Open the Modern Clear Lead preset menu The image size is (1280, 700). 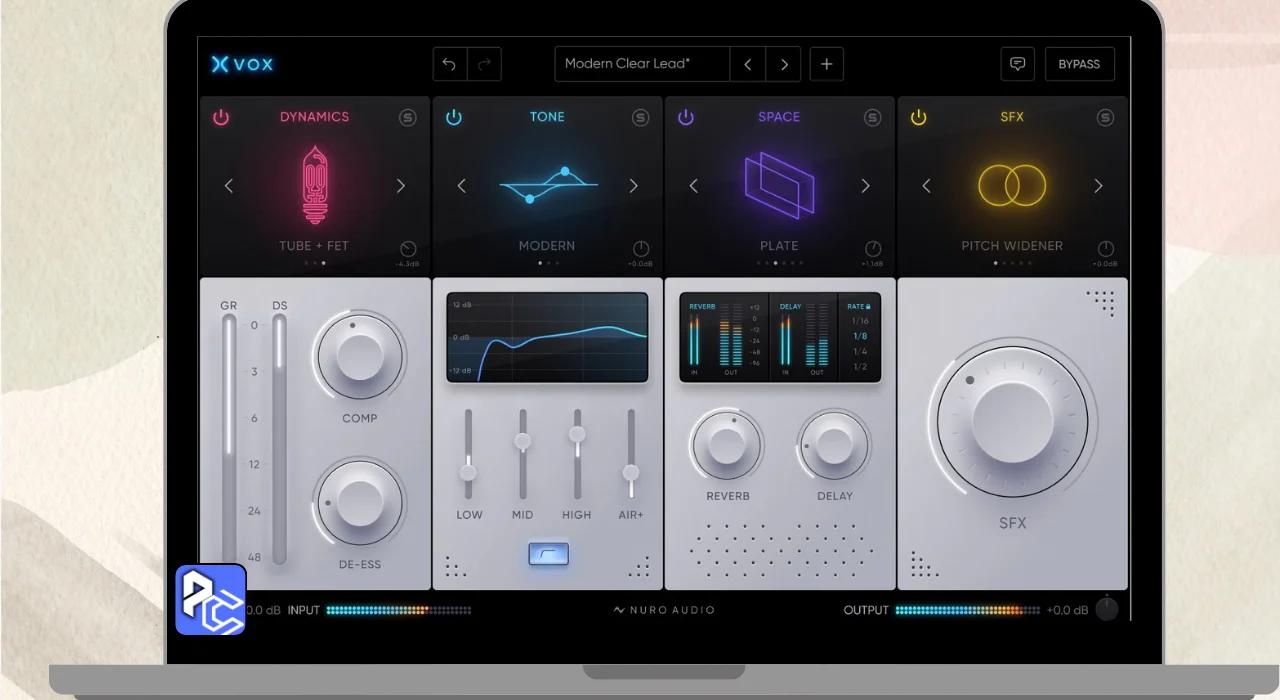click(641, 64)
